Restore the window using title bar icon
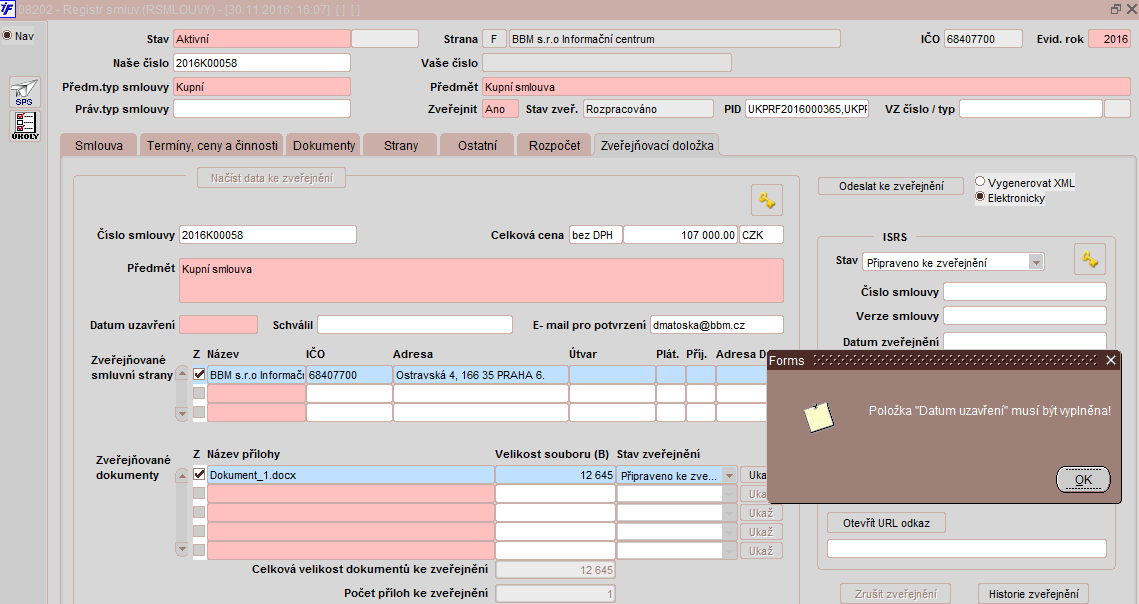1139x604 pixels. [x=1116, y=9]
